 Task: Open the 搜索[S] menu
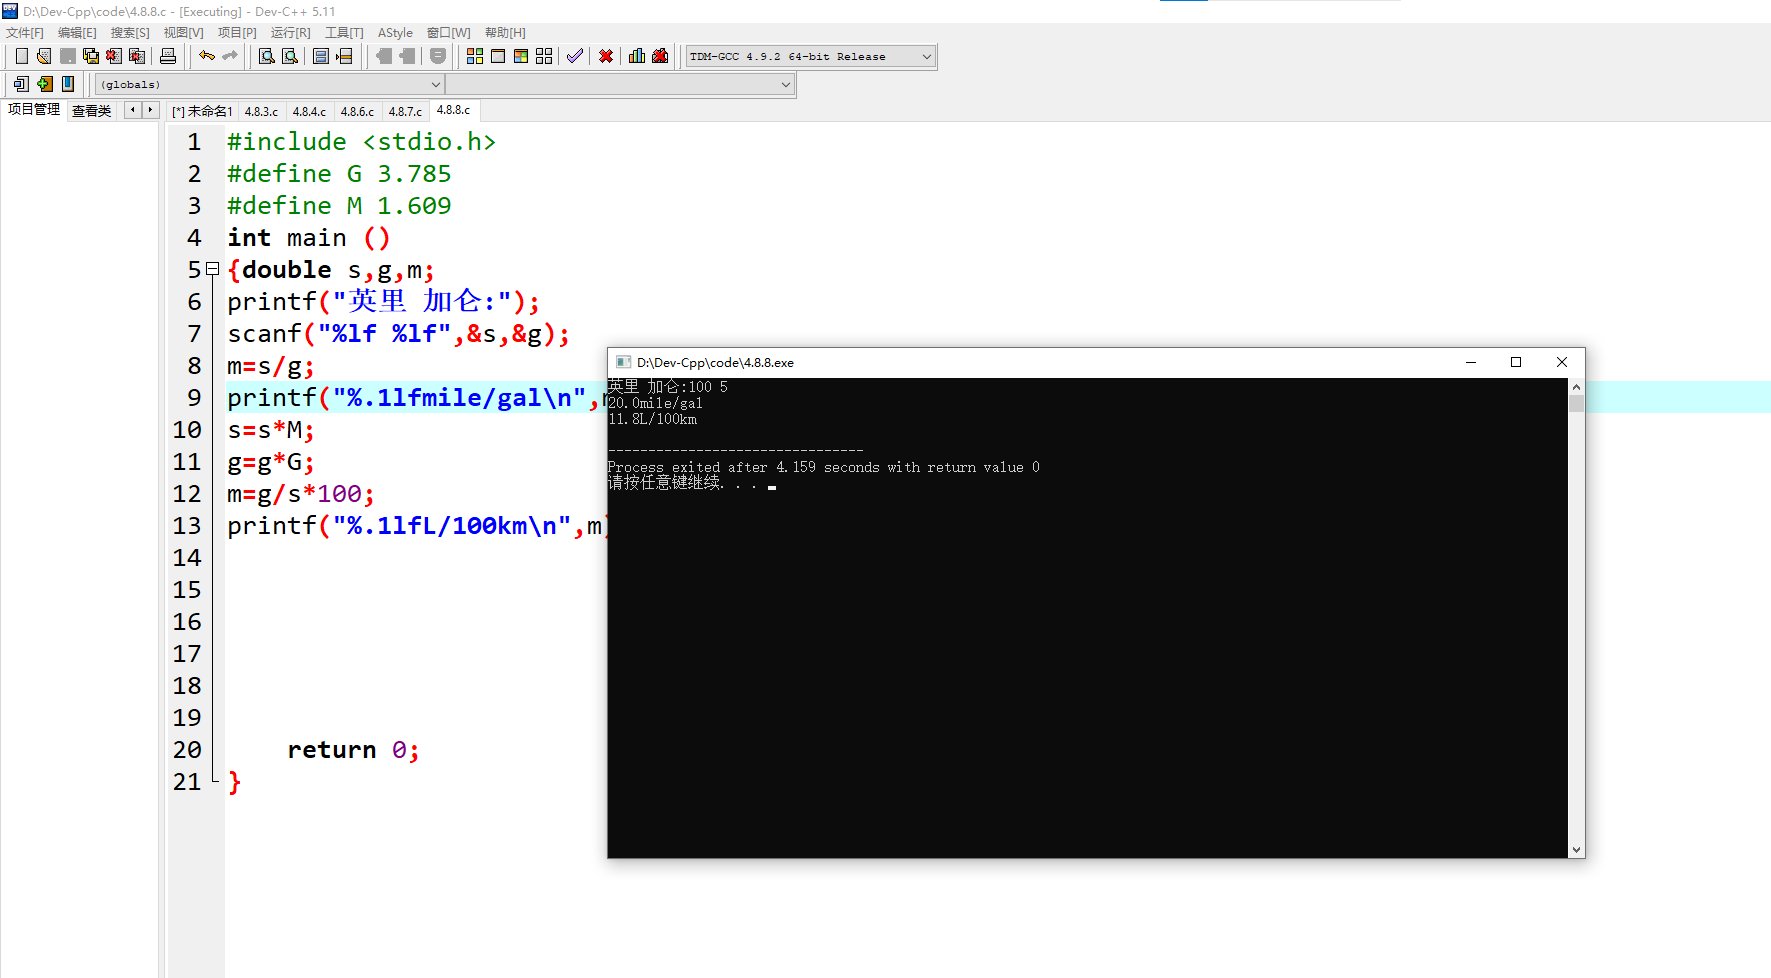coord(130,33)
